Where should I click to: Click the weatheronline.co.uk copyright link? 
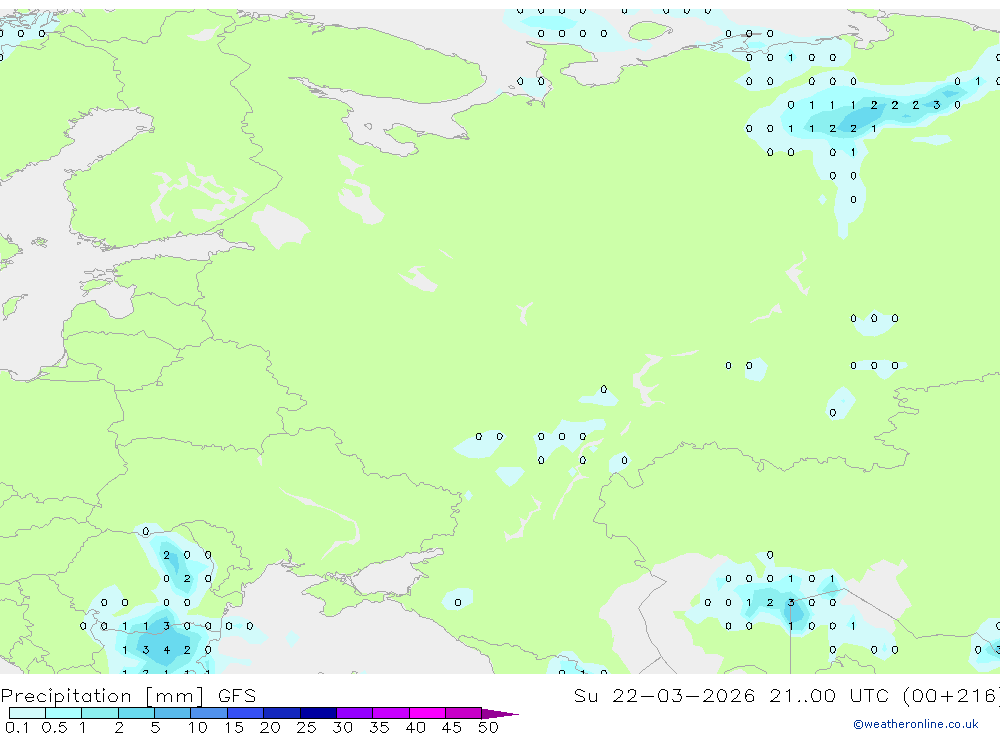pyautogui.click(x=916, y=724)
